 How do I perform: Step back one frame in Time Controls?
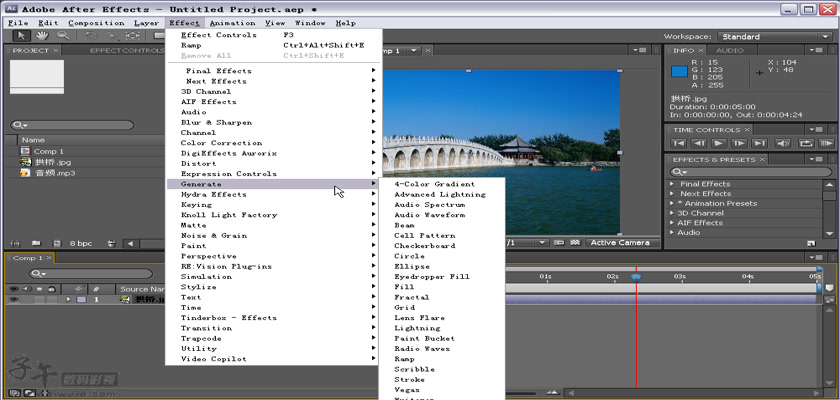(699, 143)
